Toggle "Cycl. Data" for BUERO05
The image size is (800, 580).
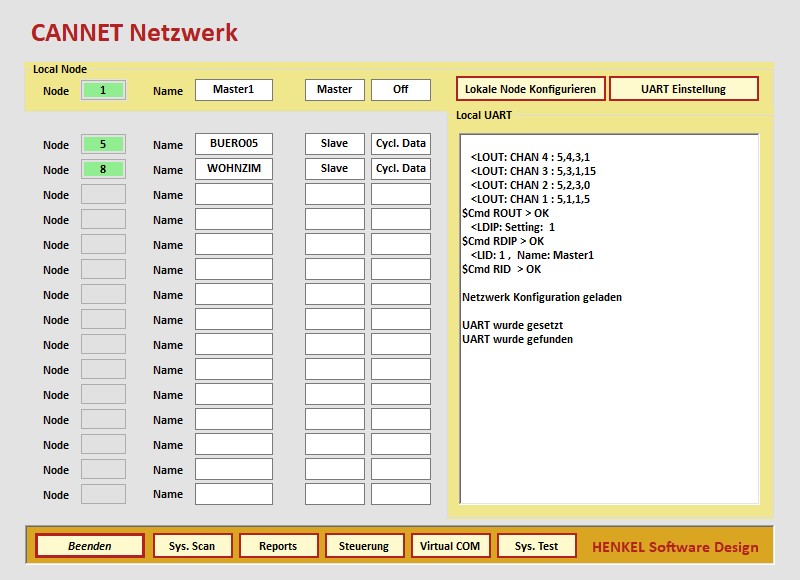click(400, 143)
